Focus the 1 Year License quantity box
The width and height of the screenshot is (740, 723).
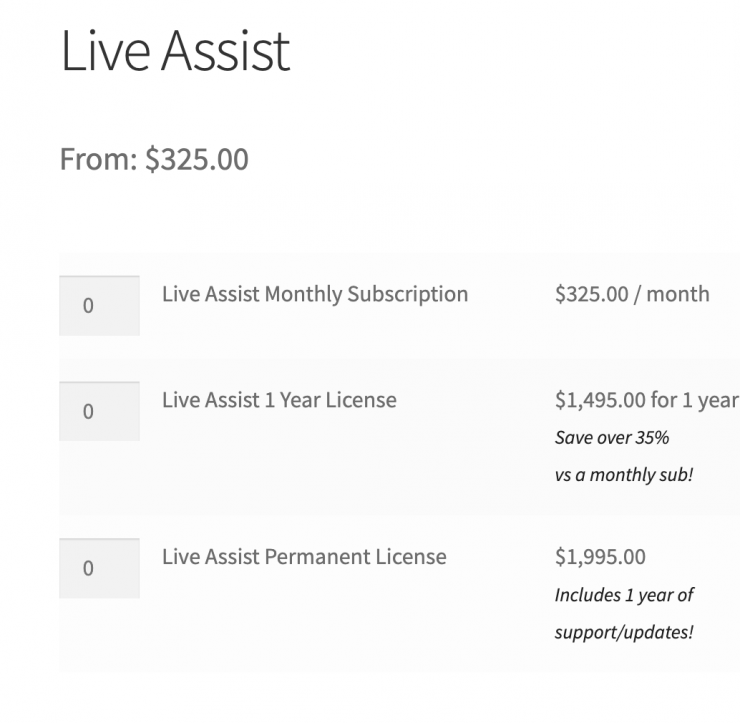99,411
